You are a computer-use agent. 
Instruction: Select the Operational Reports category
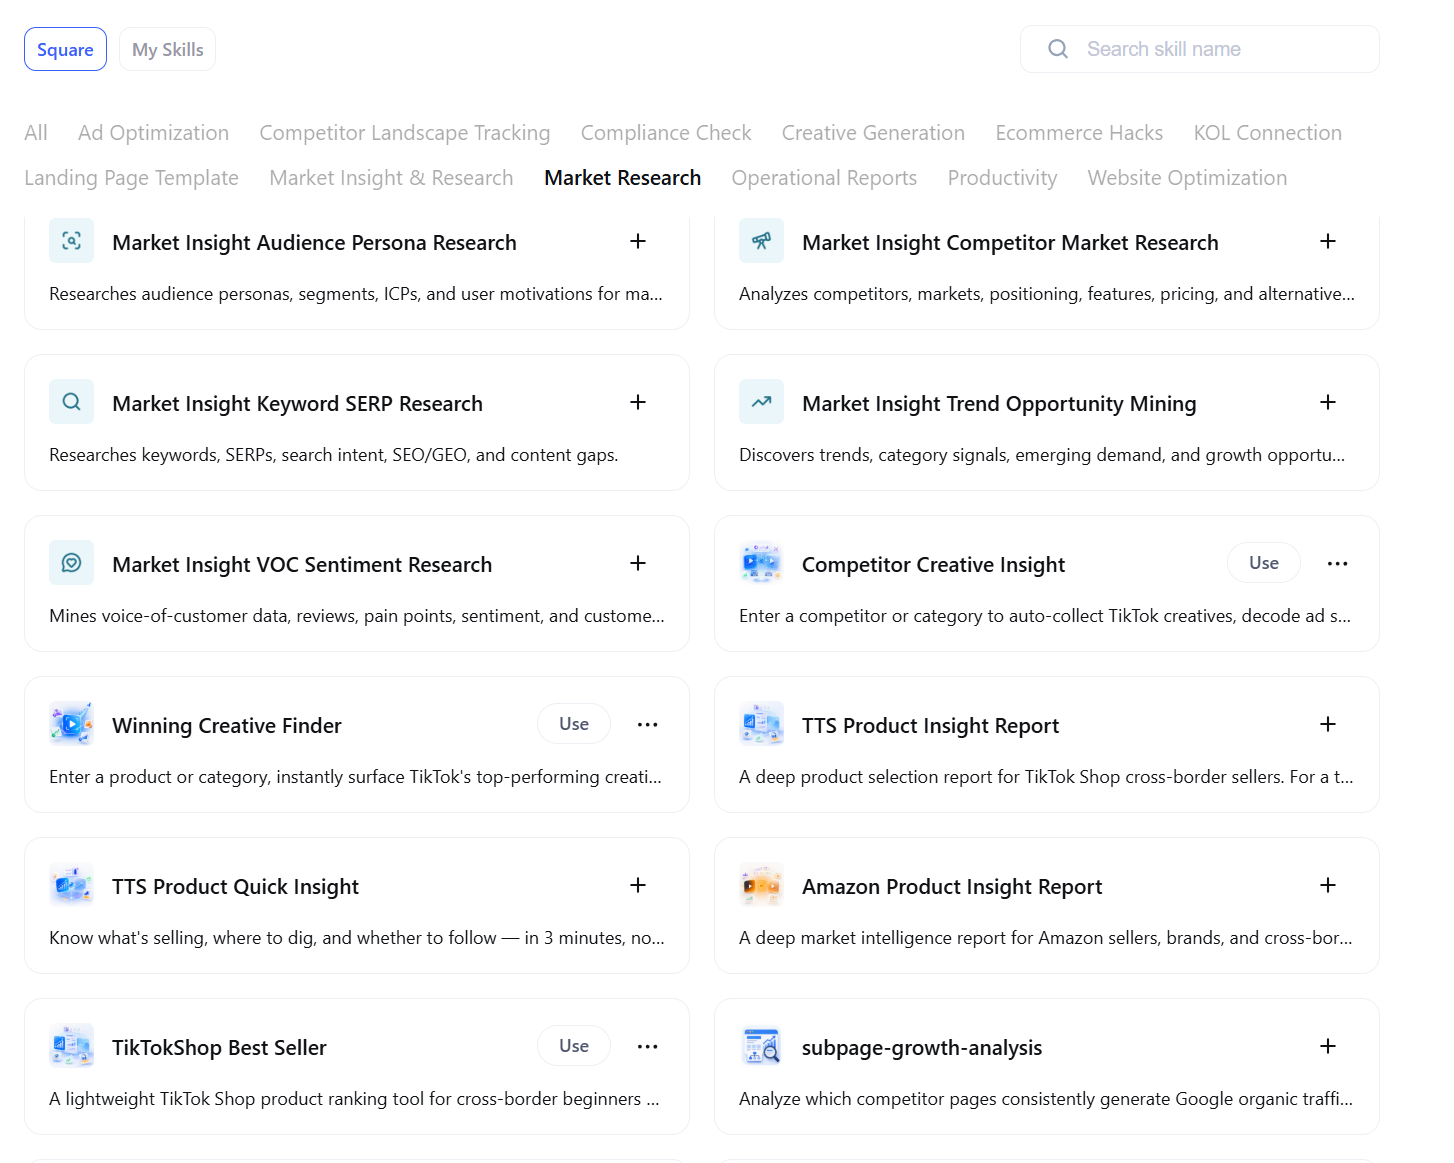point(824,178)
